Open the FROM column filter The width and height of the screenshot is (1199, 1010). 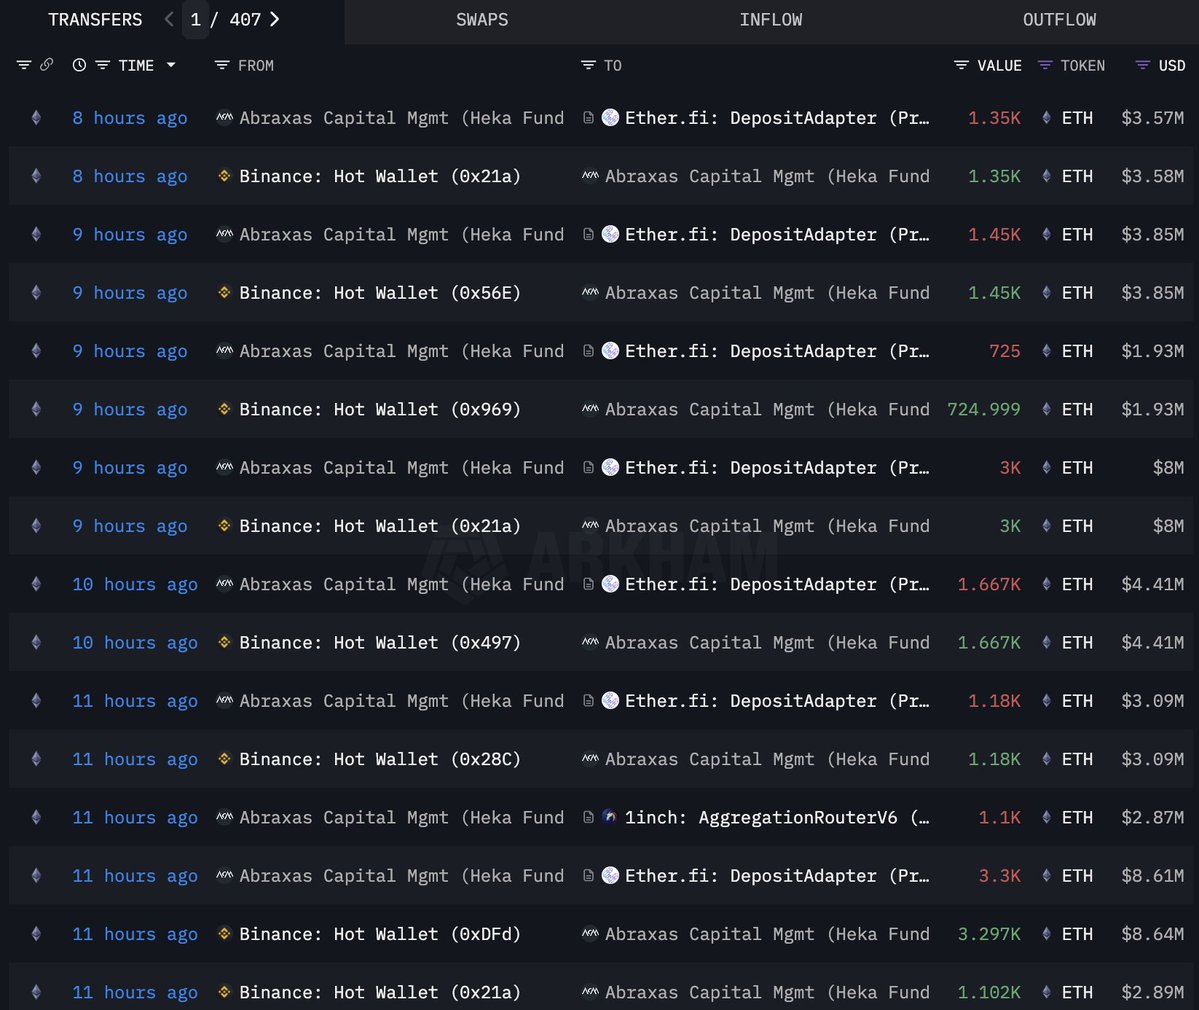[222, 65]
